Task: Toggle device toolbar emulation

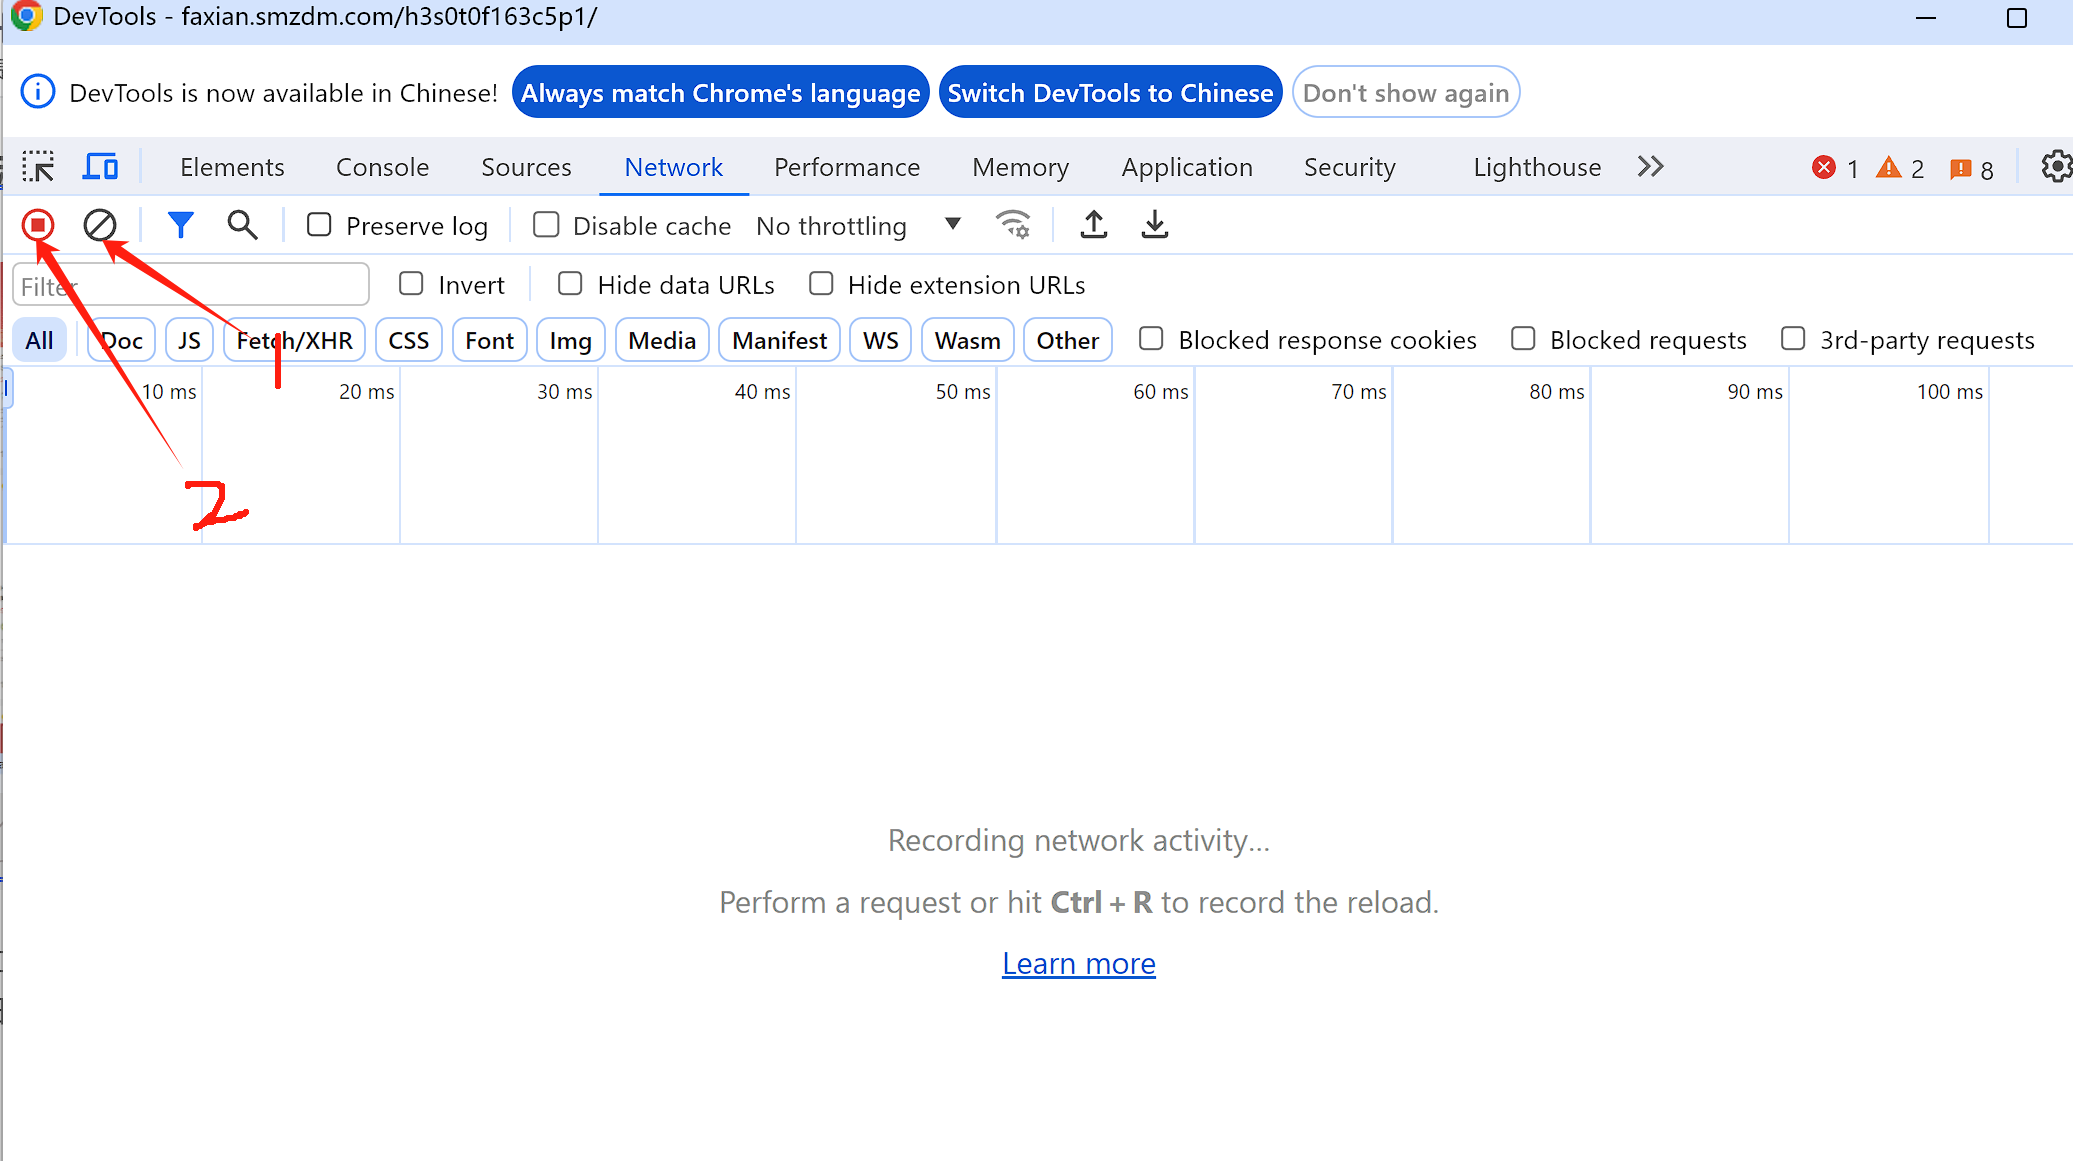Action: 100,166
